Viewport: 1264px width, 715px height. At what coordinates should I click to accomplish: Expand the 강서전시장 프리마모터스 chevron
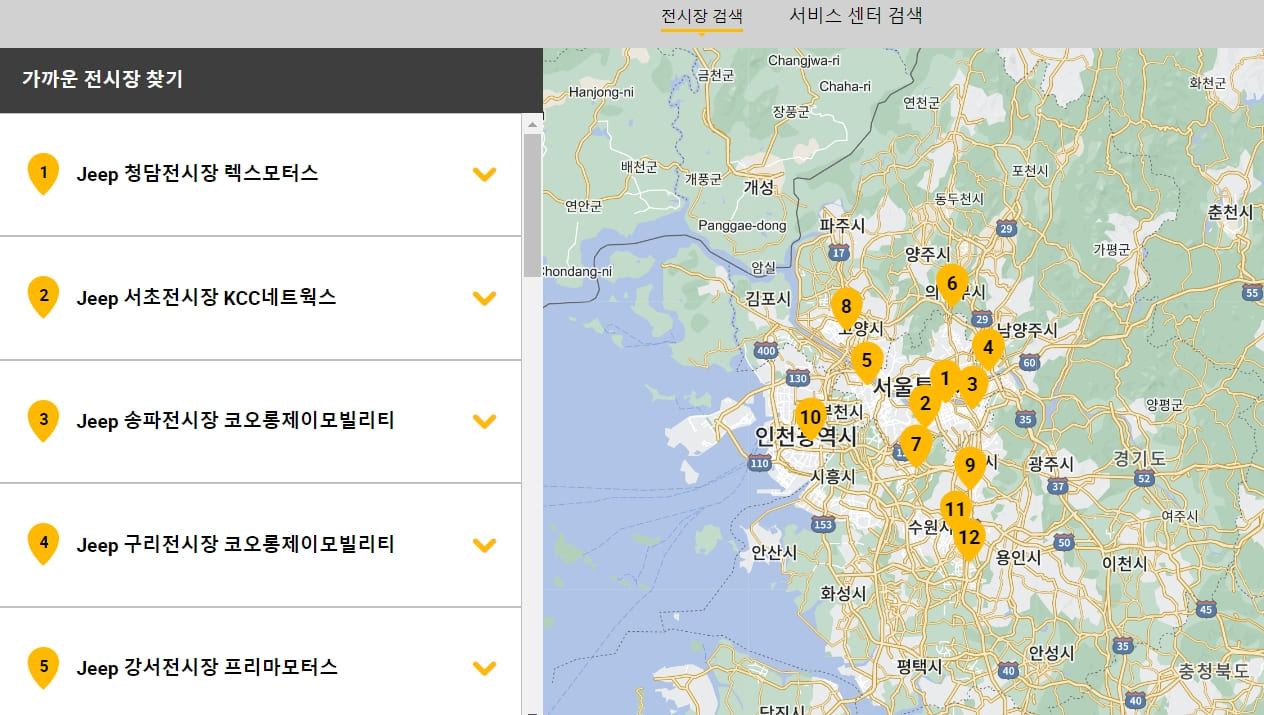[x=484, y=668]
